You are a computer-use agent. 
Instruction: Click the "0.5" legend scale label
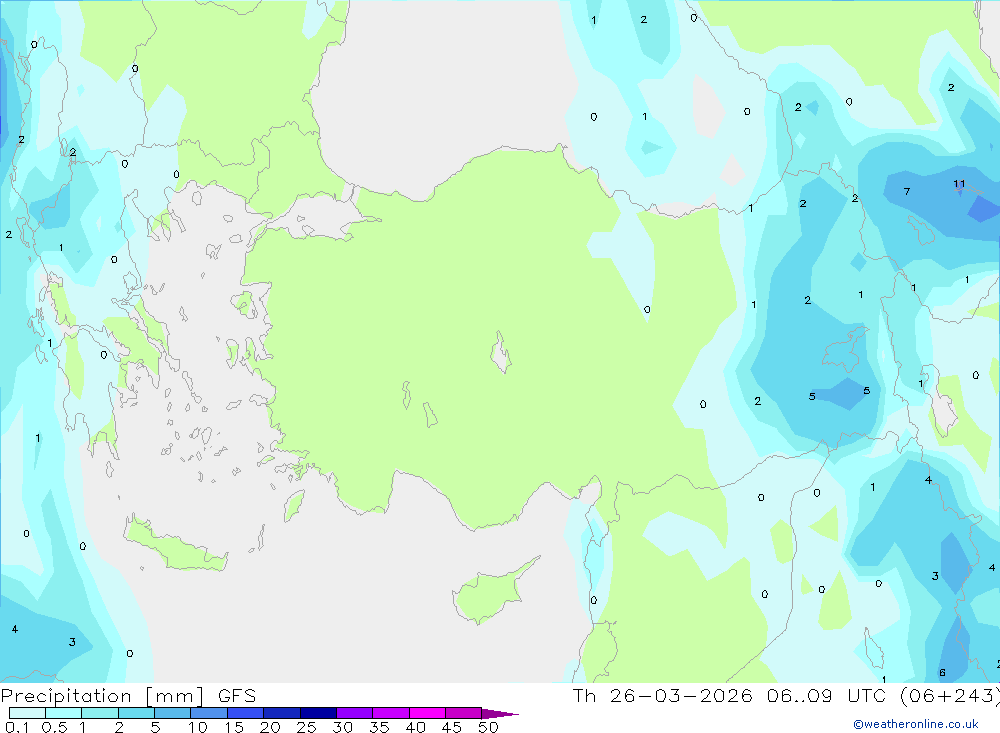pos(54,727)
